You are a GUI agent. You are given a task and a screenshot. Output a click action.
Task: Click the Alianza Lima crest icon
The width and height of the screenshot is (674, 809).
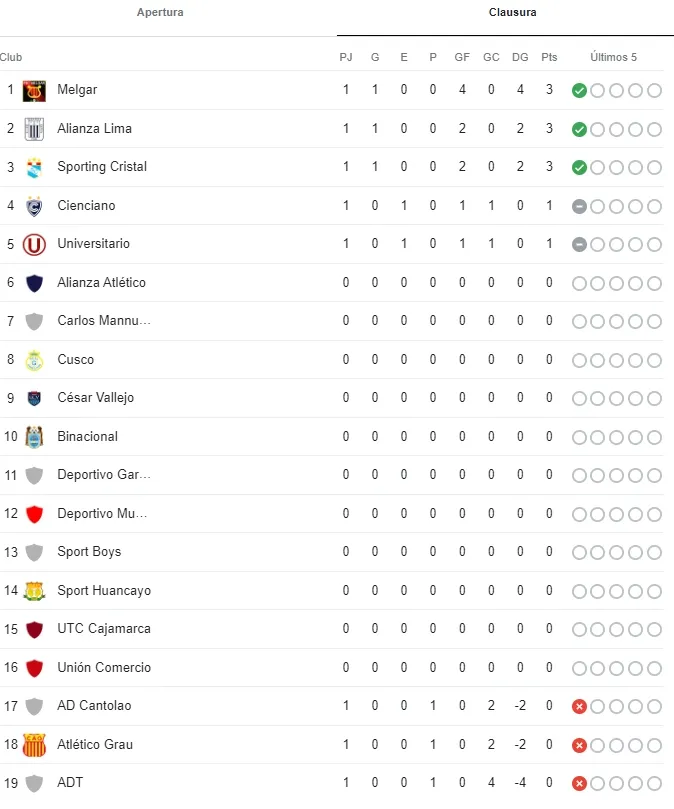(x=35, y=129)
